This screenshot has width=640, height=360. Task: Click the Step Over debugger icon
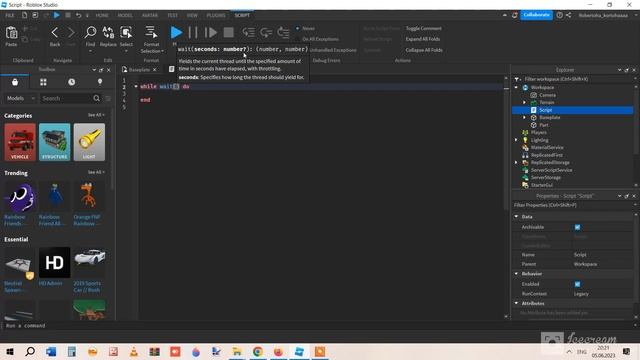click(x=266, y=32)
